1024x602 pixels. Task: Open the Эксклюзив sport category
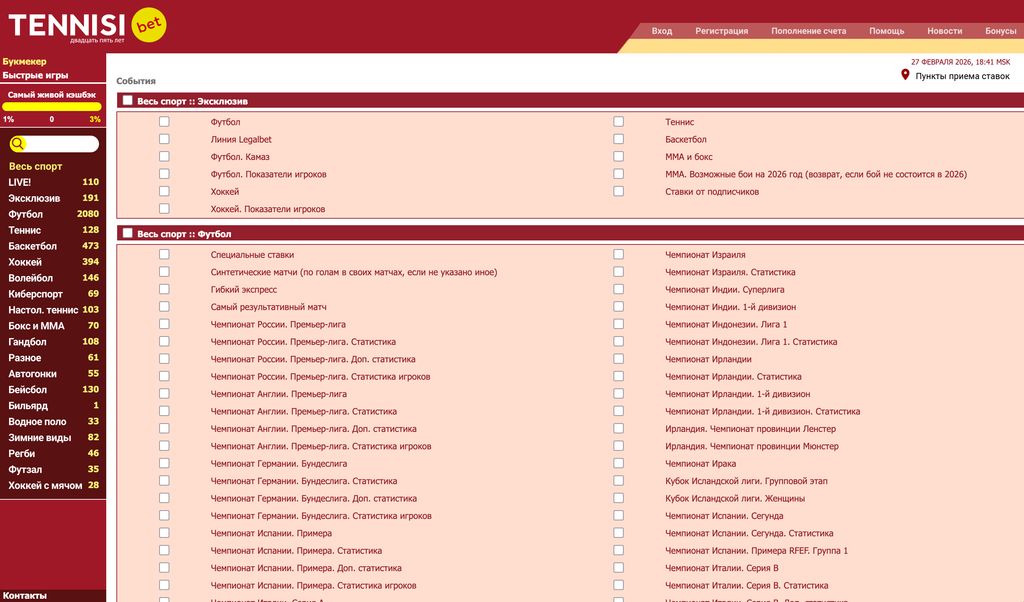[53, 198]
